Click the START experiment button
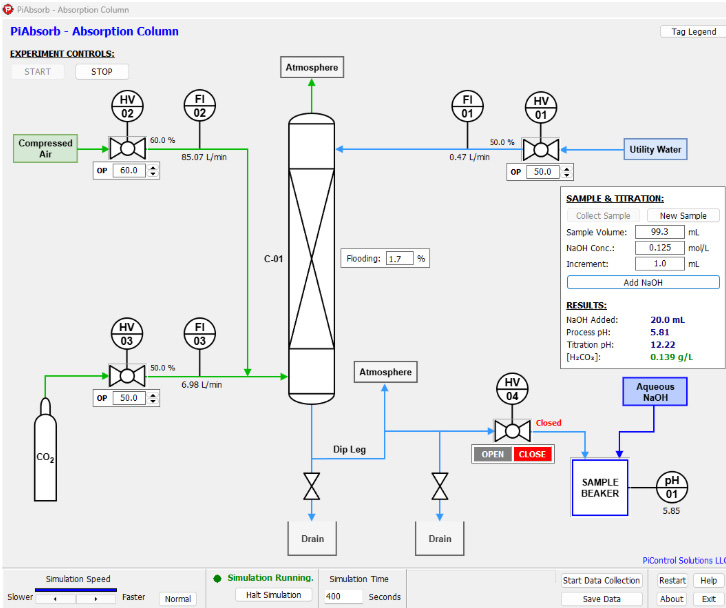This screenshot has width=726, height=608. point(38,72)
